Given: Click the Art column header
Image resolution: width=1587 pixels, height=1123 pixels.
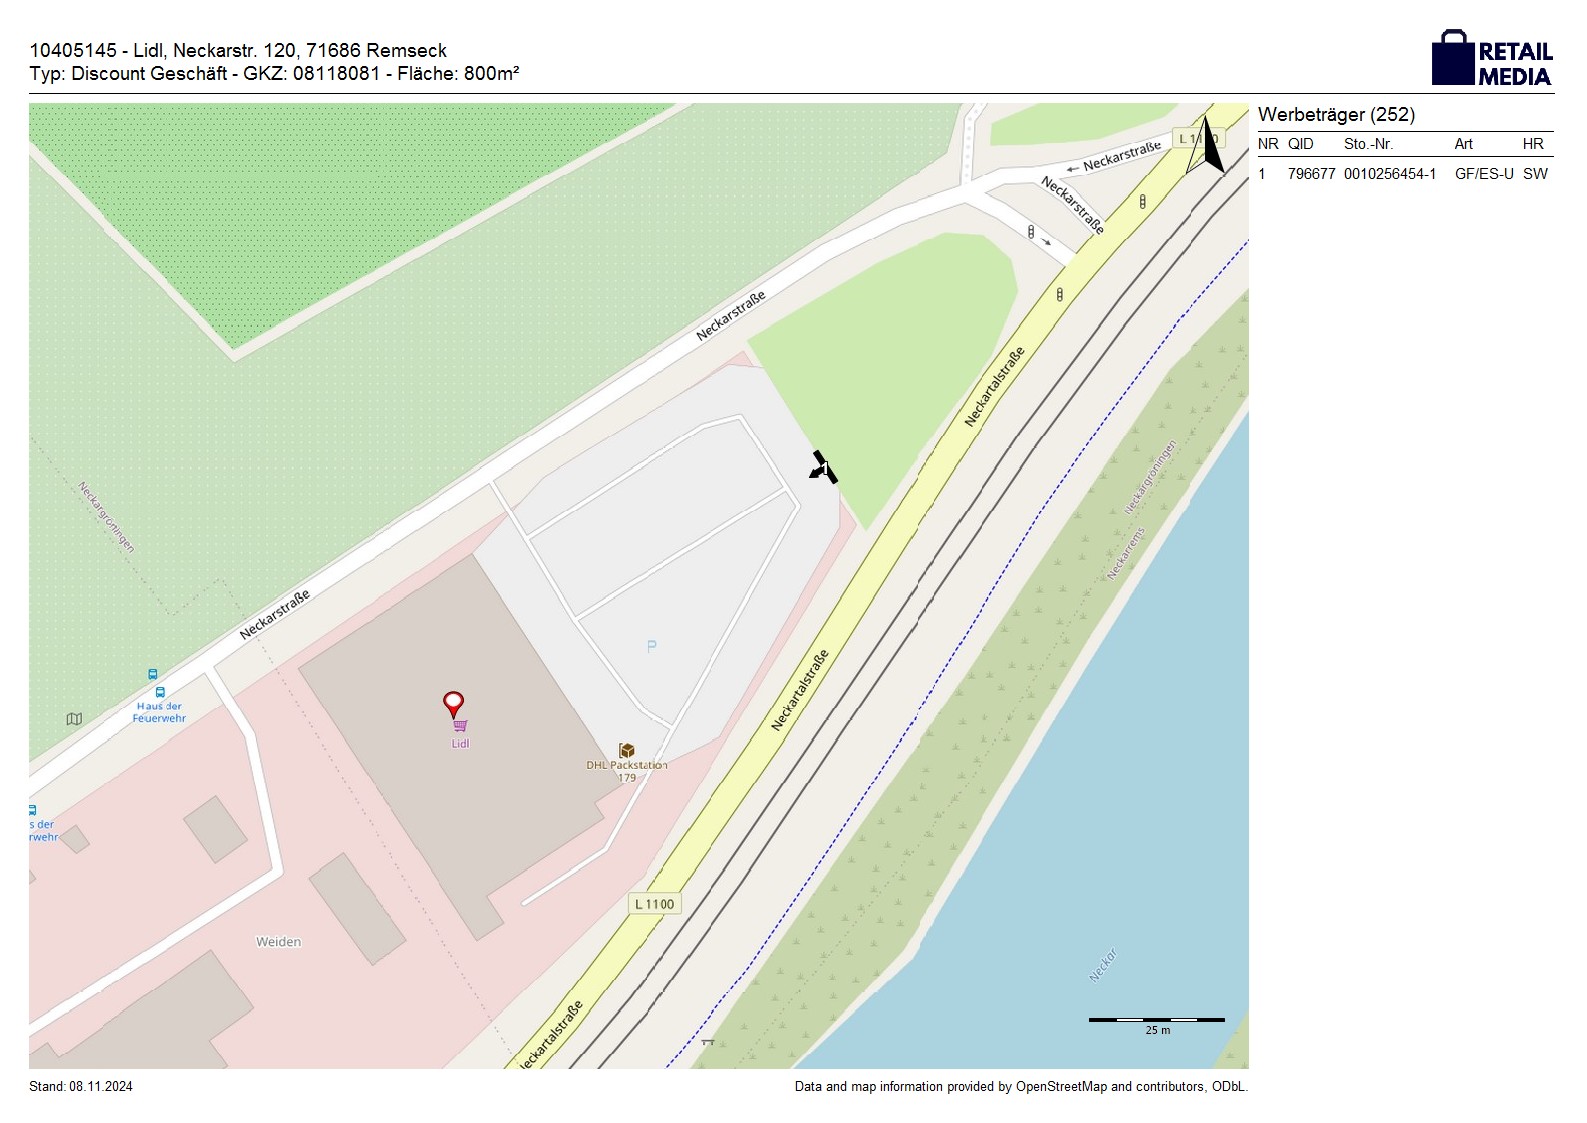Looking at the screenshot, I should coord(1463,144).
